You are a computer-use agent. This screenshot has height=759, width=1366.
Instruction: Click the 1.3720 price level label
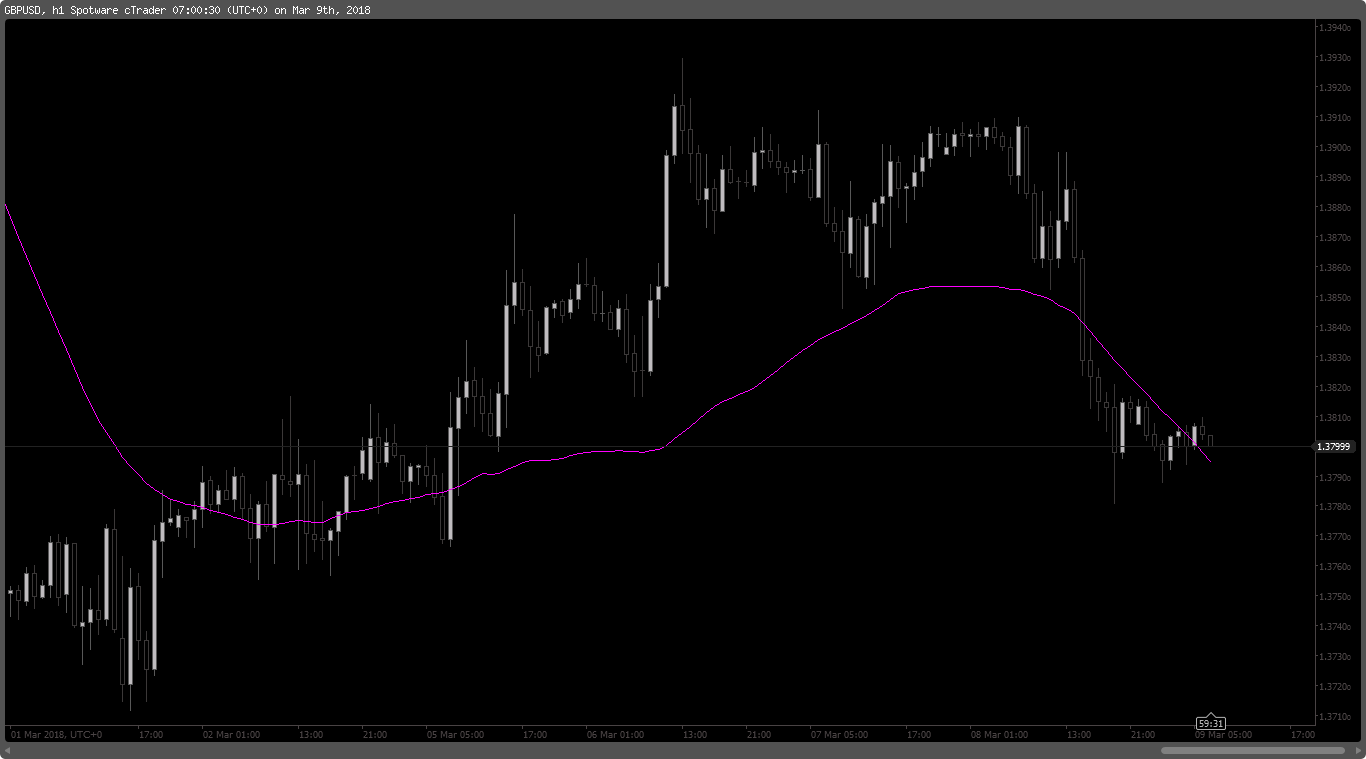click(1335, 687)
